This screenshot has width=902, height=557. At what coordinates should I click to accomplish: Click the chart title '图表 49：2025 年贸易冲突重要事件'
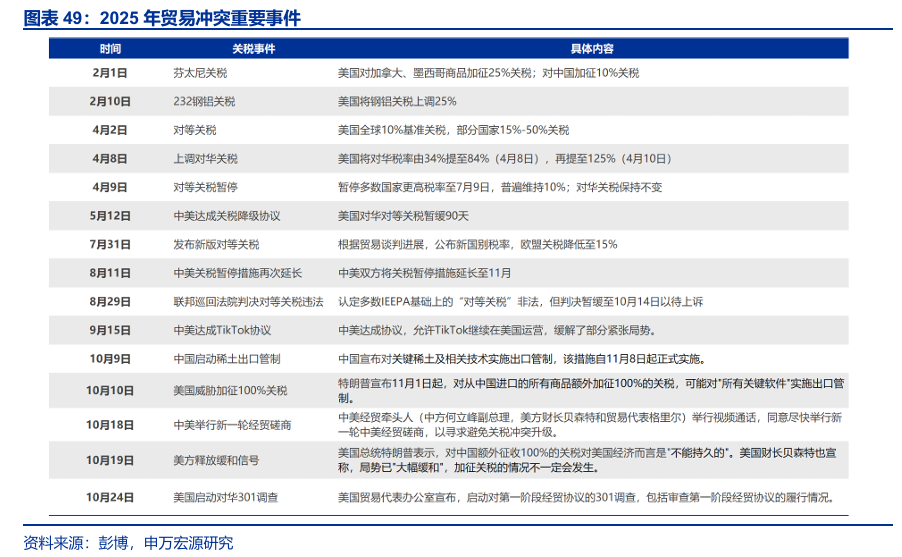(162, 18)
